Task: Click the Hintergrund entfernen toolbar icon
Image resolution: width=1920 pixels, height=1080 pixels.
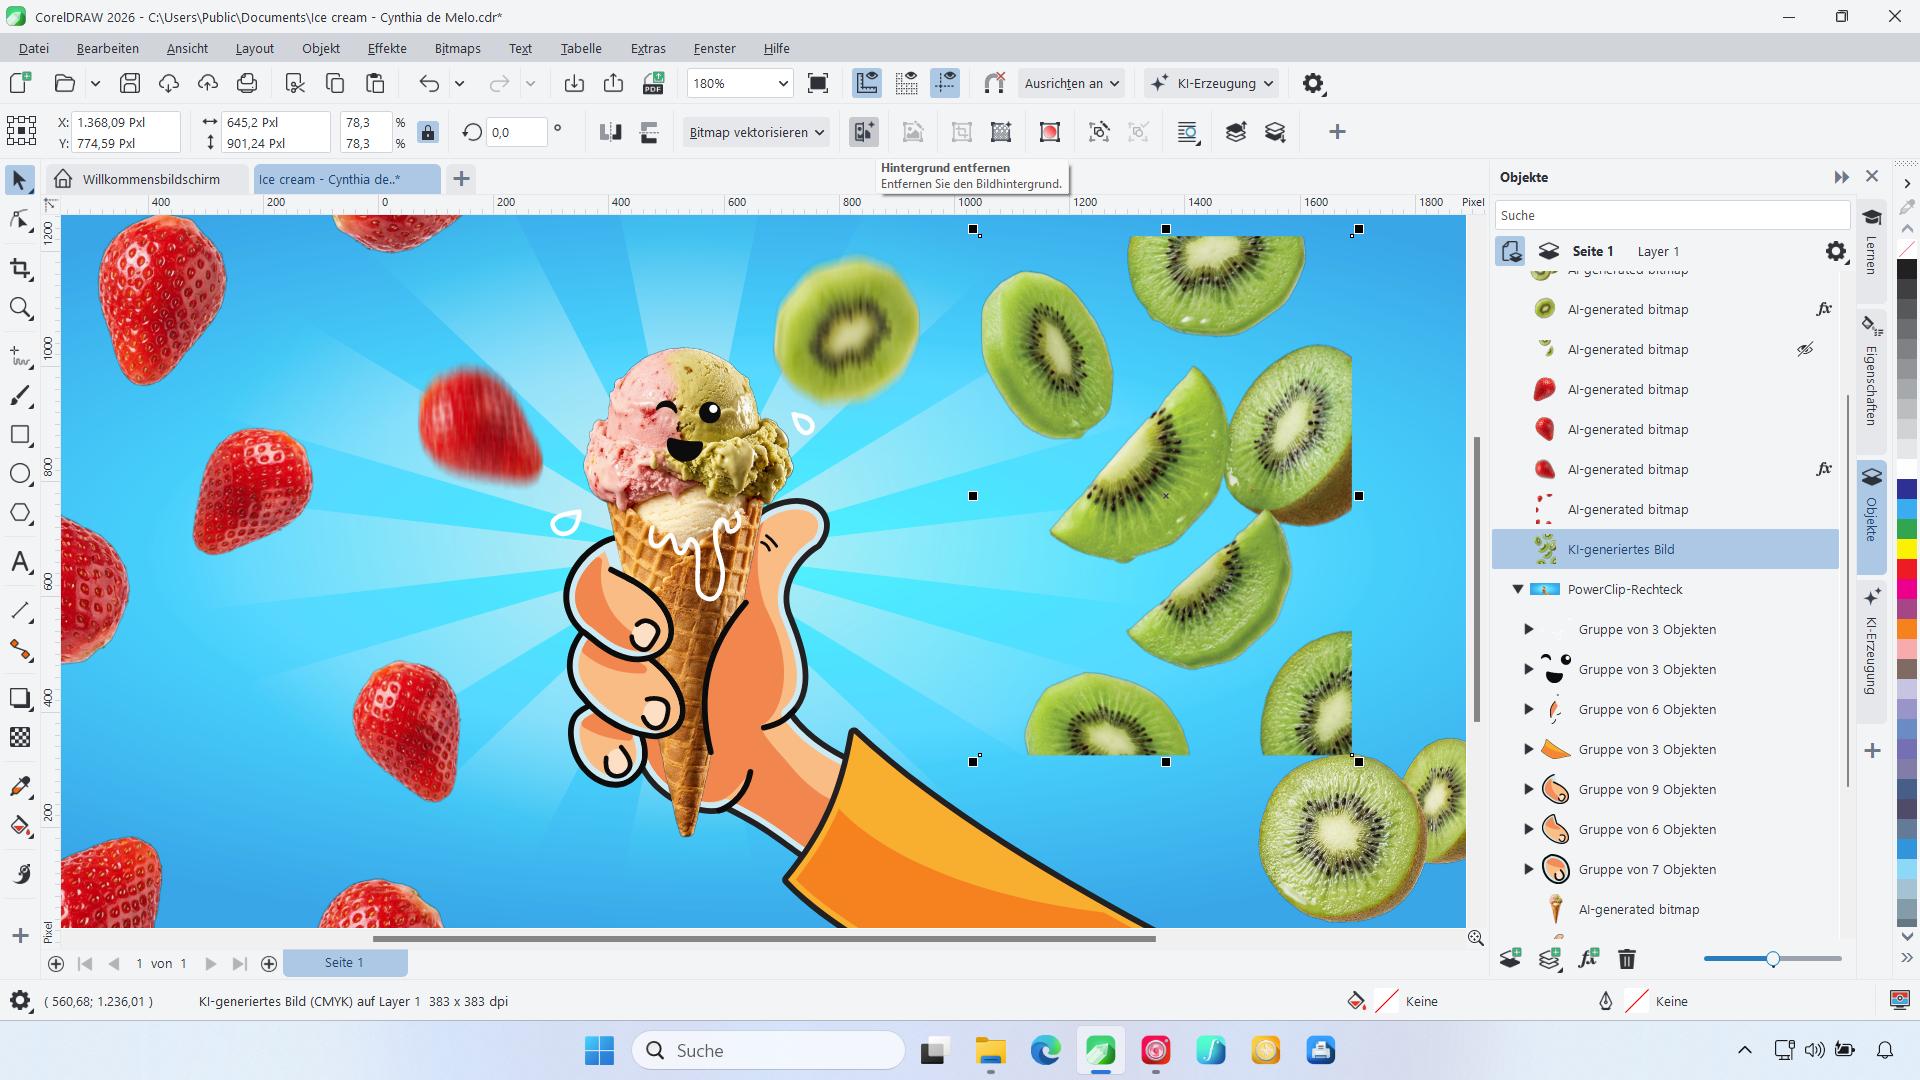Action: tap(863, 131)
